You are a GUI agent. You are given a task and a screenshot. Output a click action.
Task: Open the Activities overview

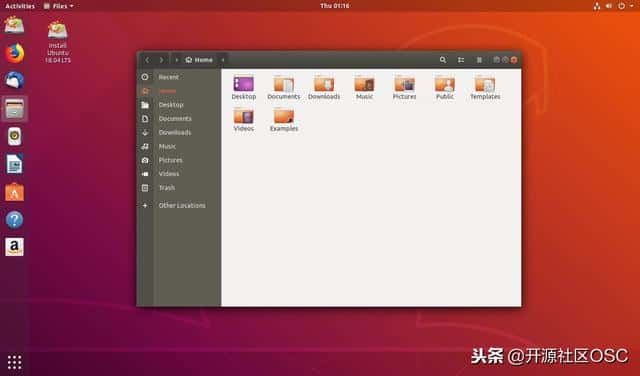tap(20, 6)
